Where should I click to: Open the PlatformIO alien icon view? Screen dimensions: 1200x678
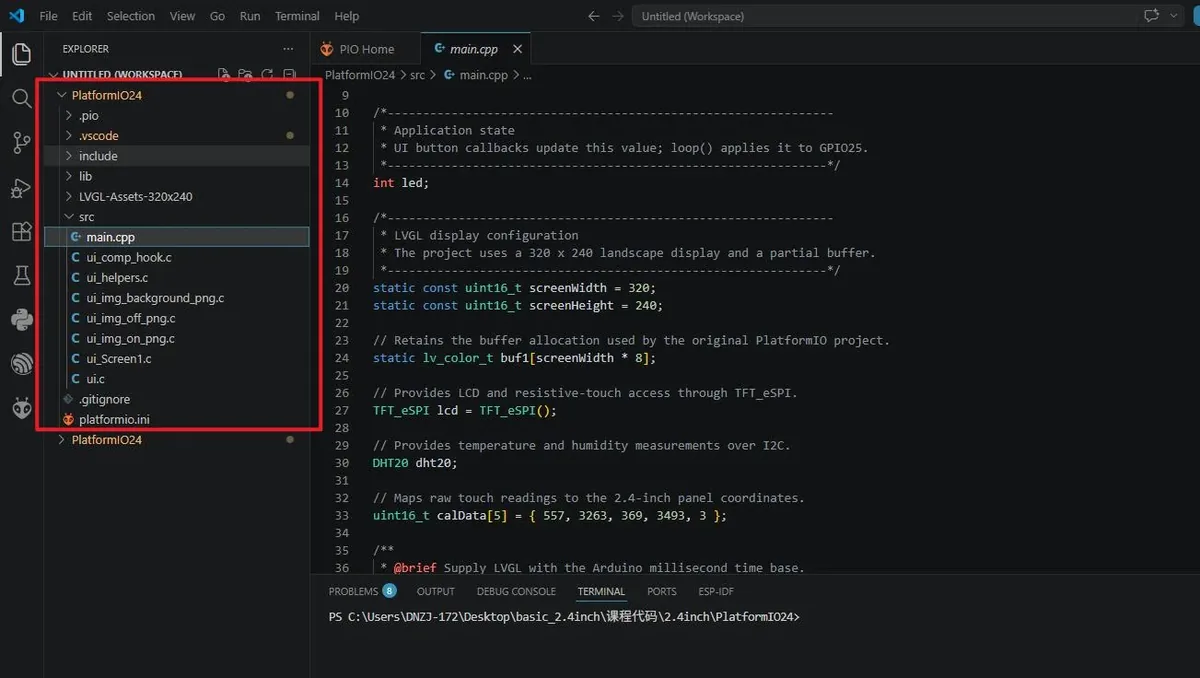click(21, 408)
